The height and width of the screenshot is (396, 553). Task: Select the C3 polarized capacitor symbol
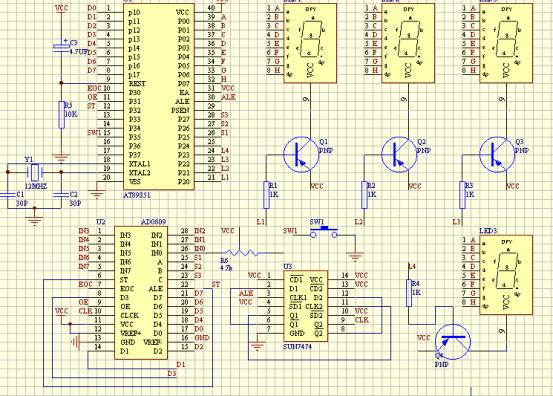(61, 48)
